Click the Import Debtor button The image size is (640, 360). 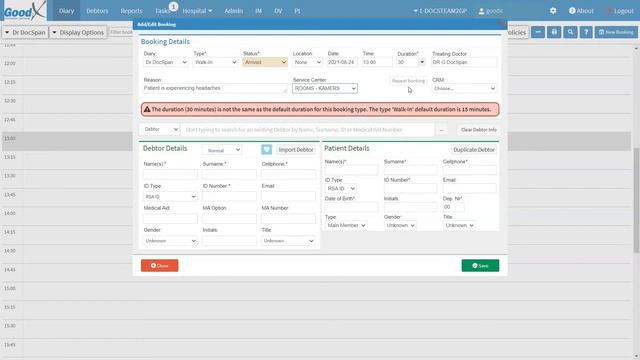point(296,150)
